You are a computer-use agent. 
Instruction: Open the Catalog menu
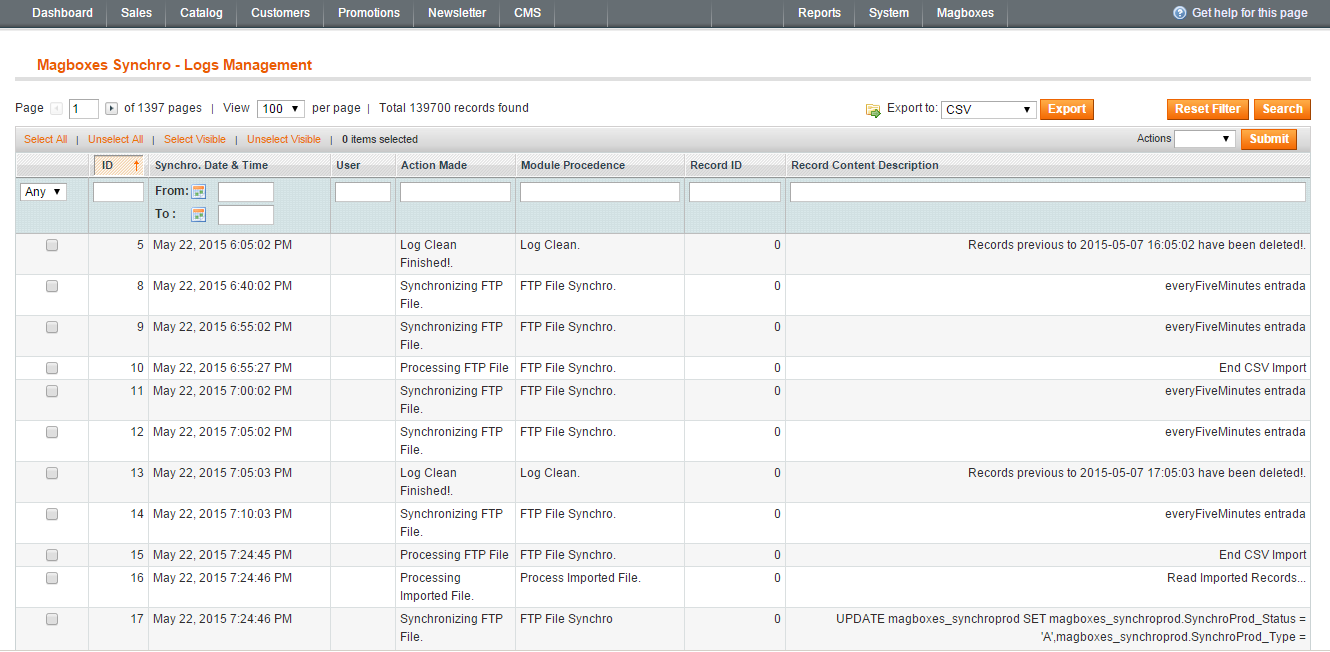tap(201, 13)
